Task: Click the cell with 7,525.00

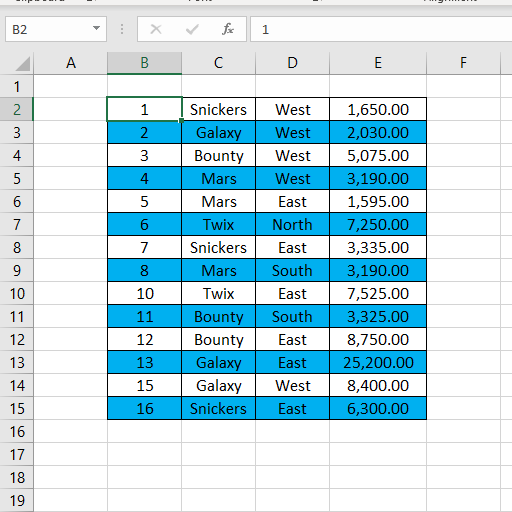Action: 378,293
